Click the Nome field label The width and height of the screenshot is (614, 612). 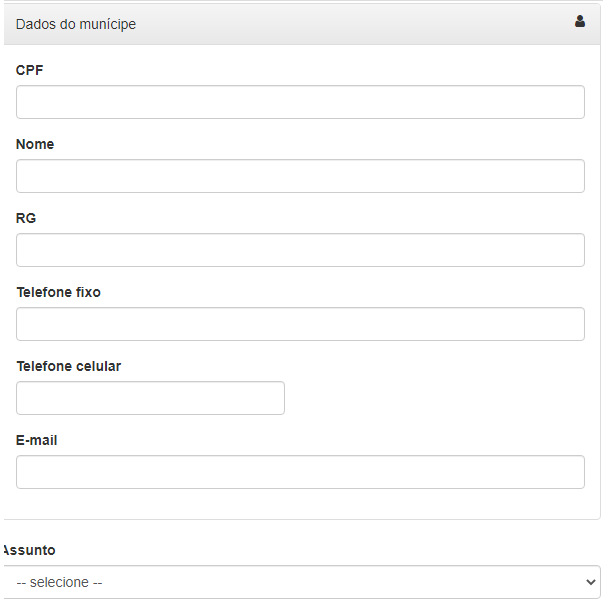click(35, 144)
